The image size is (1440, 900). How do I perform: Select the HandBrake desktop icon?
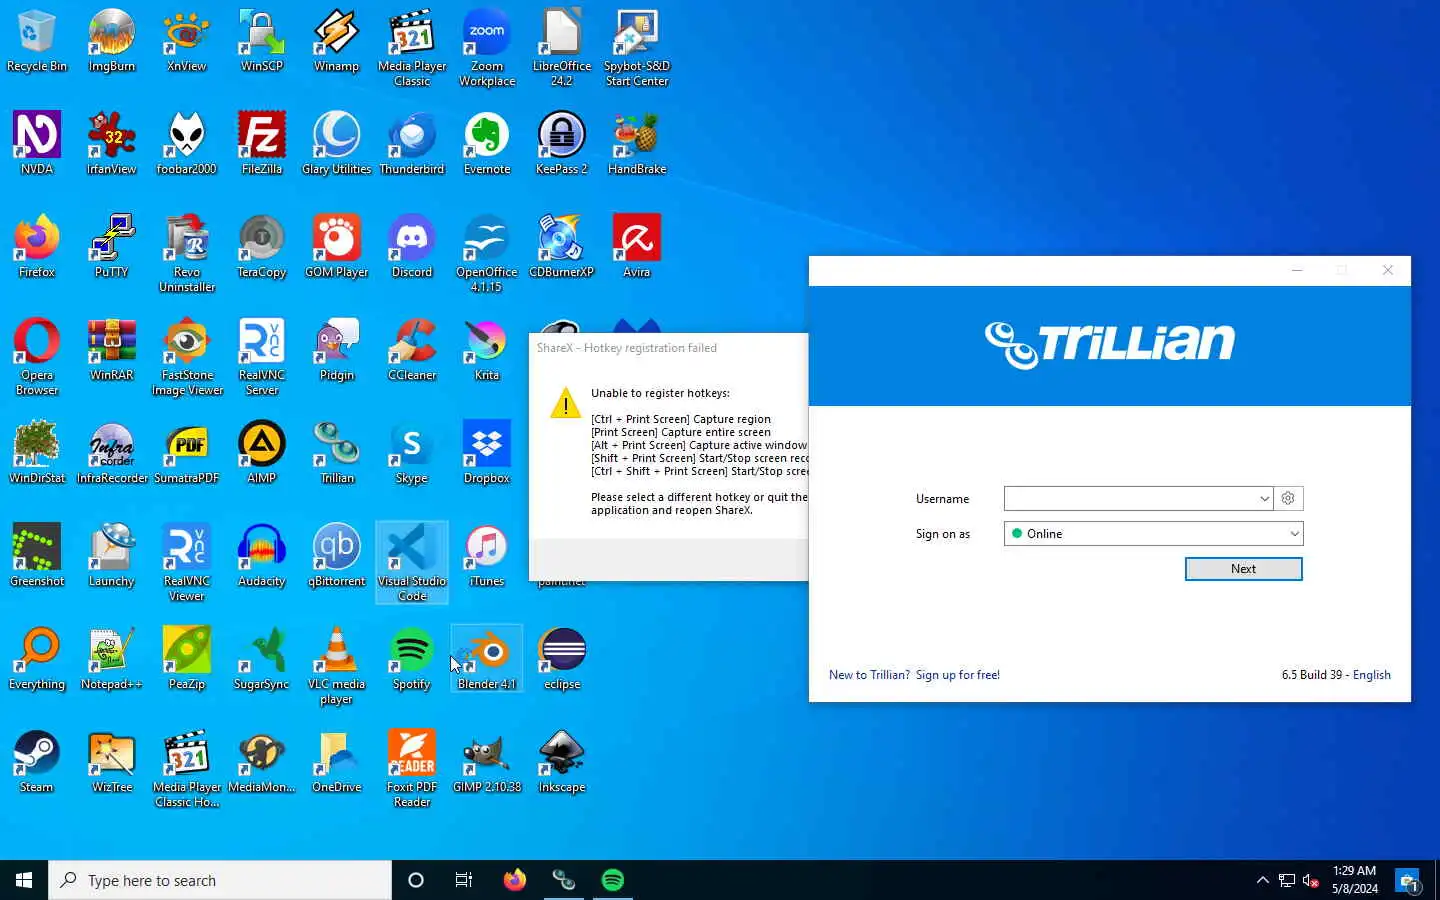click(637, 144)
